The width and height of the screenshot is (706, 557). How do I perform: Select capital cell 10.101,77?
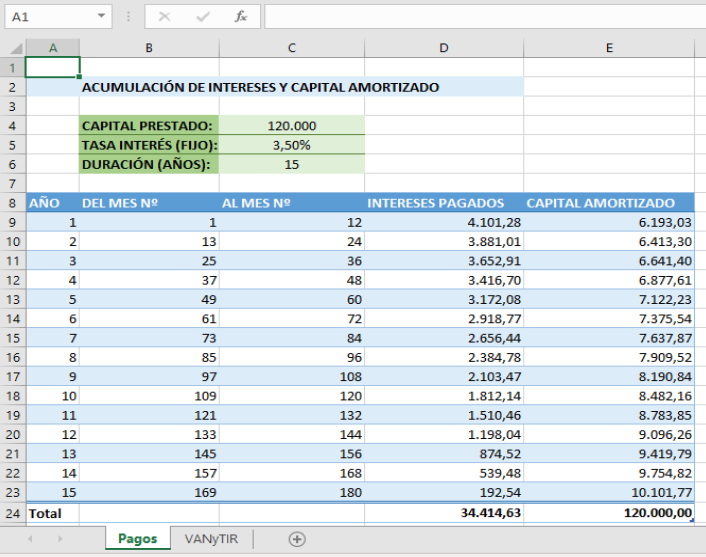pyautogui.click(x=609, y=493)
